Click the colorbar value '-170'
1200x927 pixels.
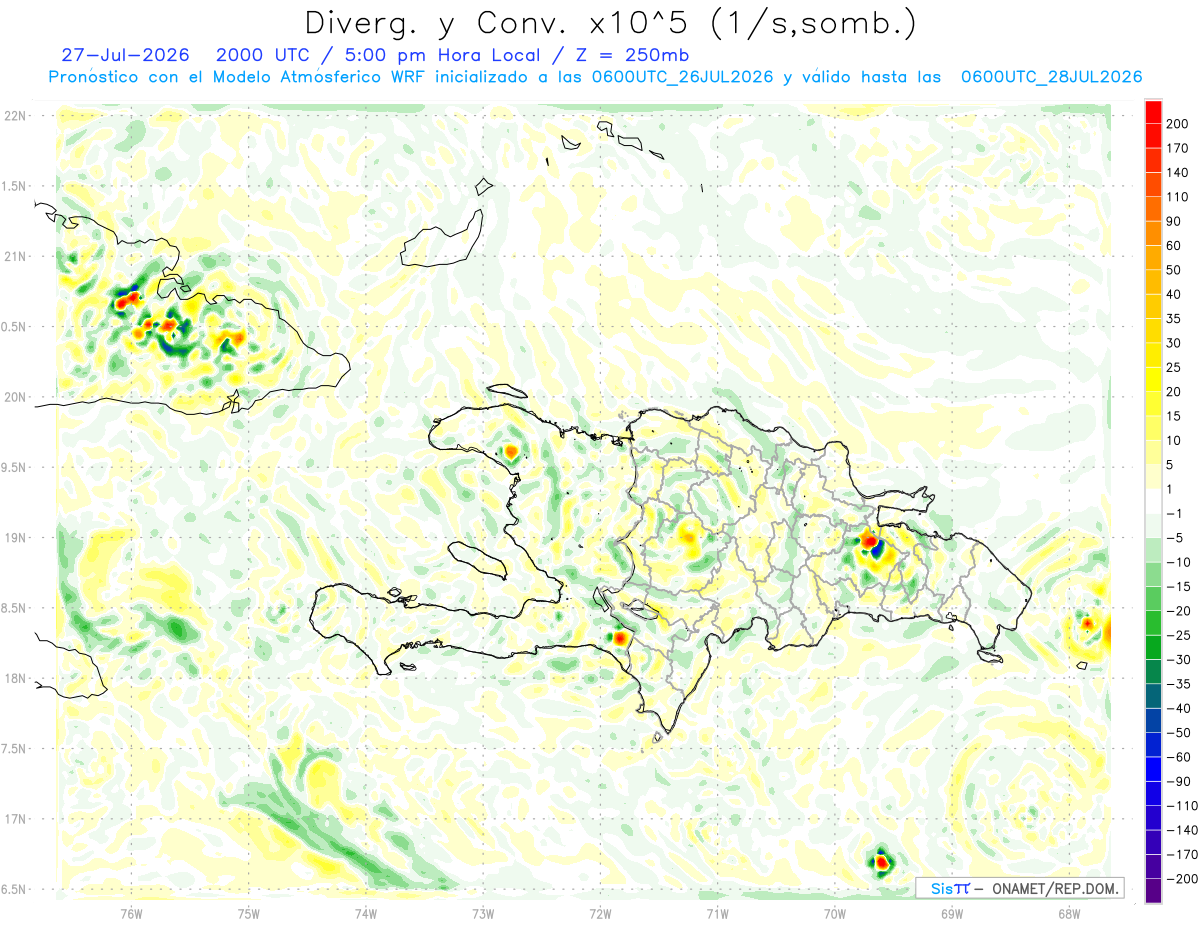point(1180,854)
